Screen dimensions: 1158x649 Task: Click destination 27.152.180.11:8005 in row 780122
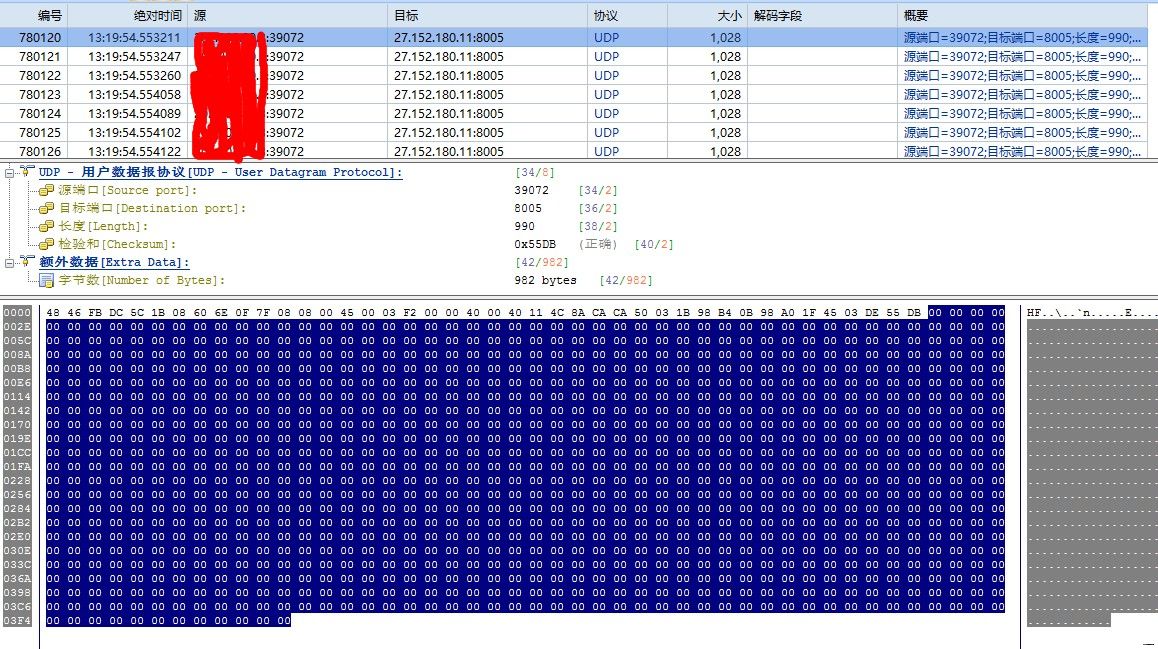(449, 75)
